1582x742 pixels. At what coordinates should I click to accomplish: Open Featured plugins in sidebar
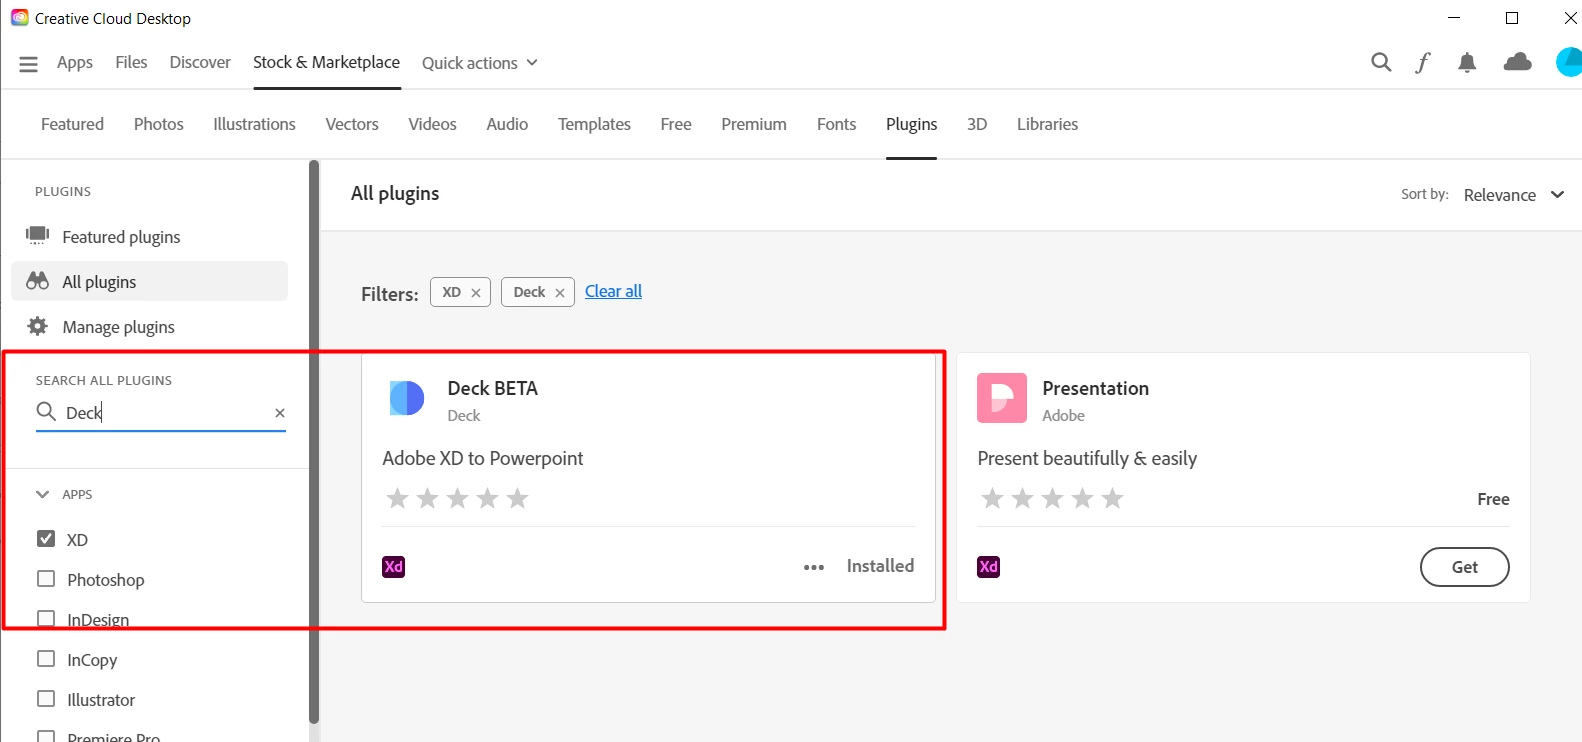click(149, 237)
